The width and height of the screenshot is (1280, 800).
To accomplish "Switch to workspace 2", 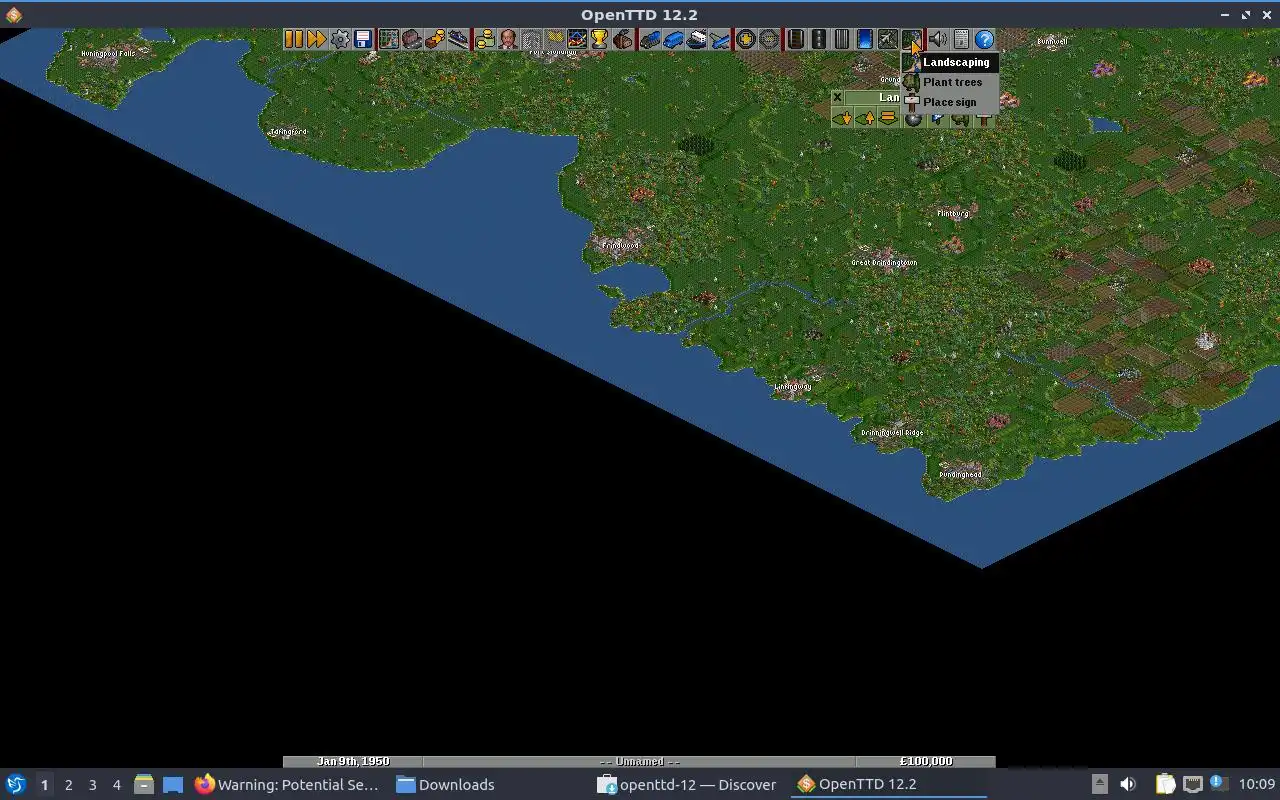I will click(68, 785).
